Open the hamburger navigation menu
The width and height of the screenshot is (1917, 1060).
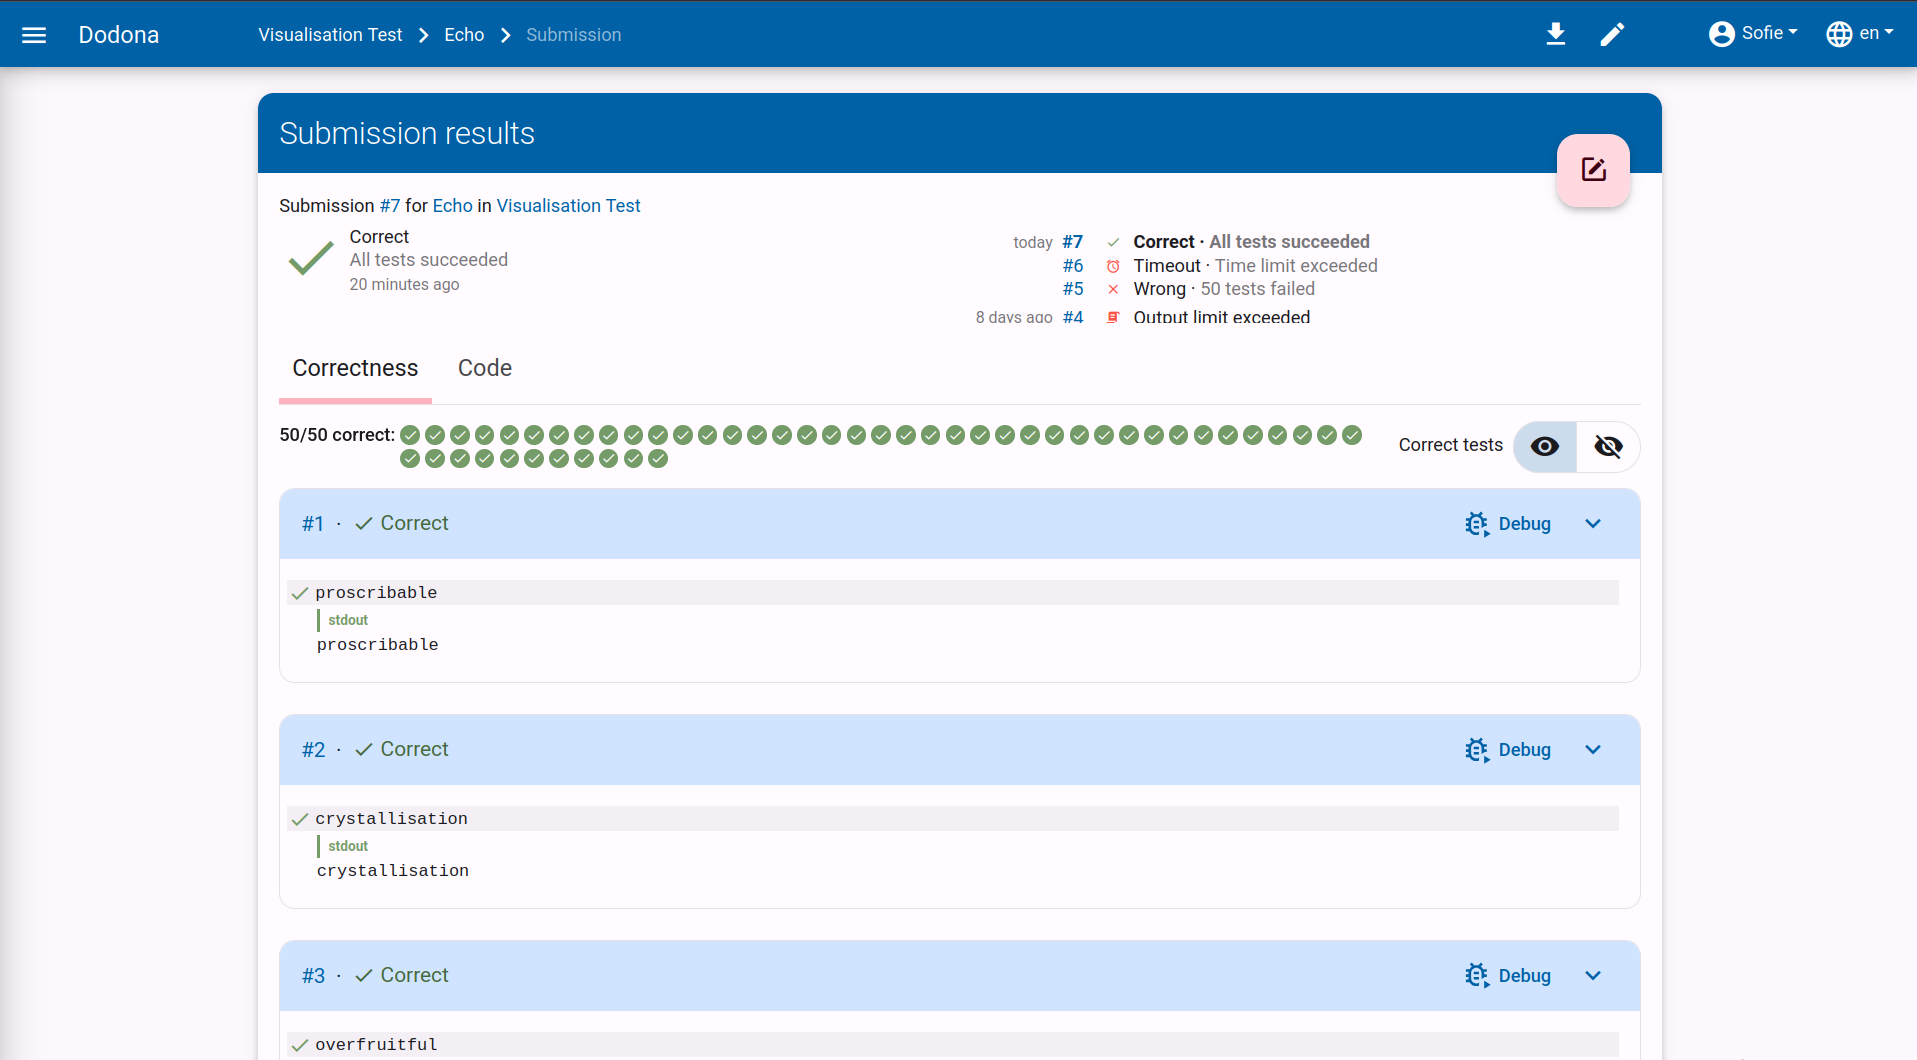pyautogui.click(x=34, y=35)
